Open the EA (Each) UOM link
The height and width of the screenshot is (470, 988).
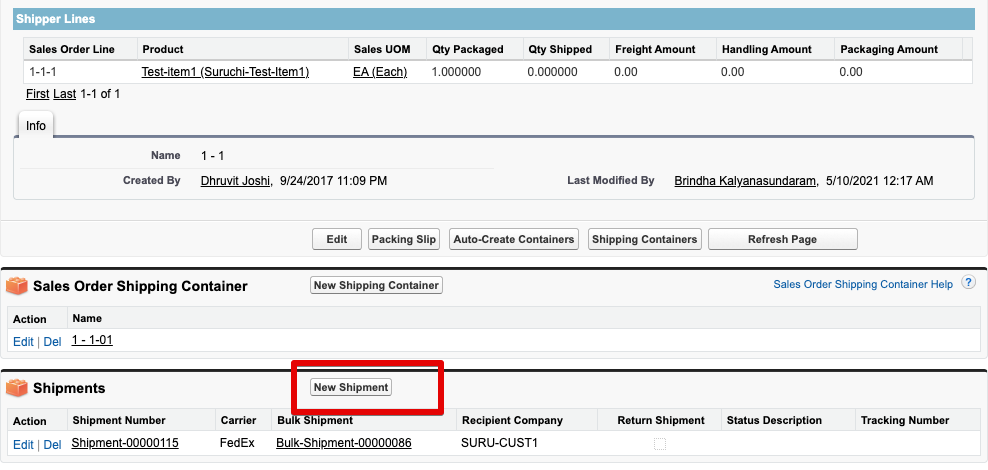(380, 72)
